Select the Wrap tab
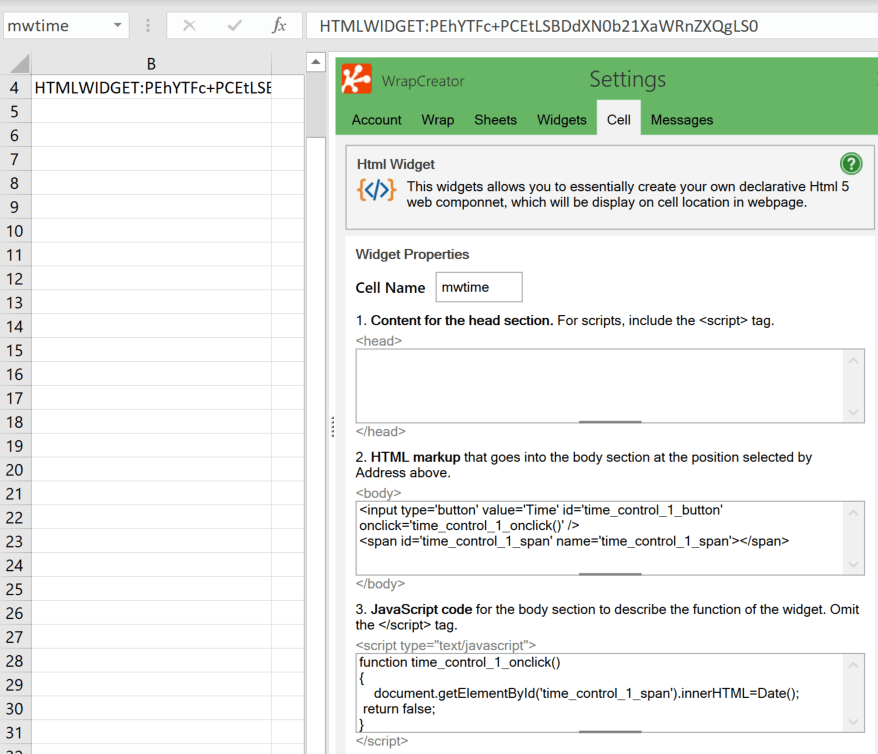The width and height of the screenshot is (878, 754). pyautogui.click(x=437, y=118)
